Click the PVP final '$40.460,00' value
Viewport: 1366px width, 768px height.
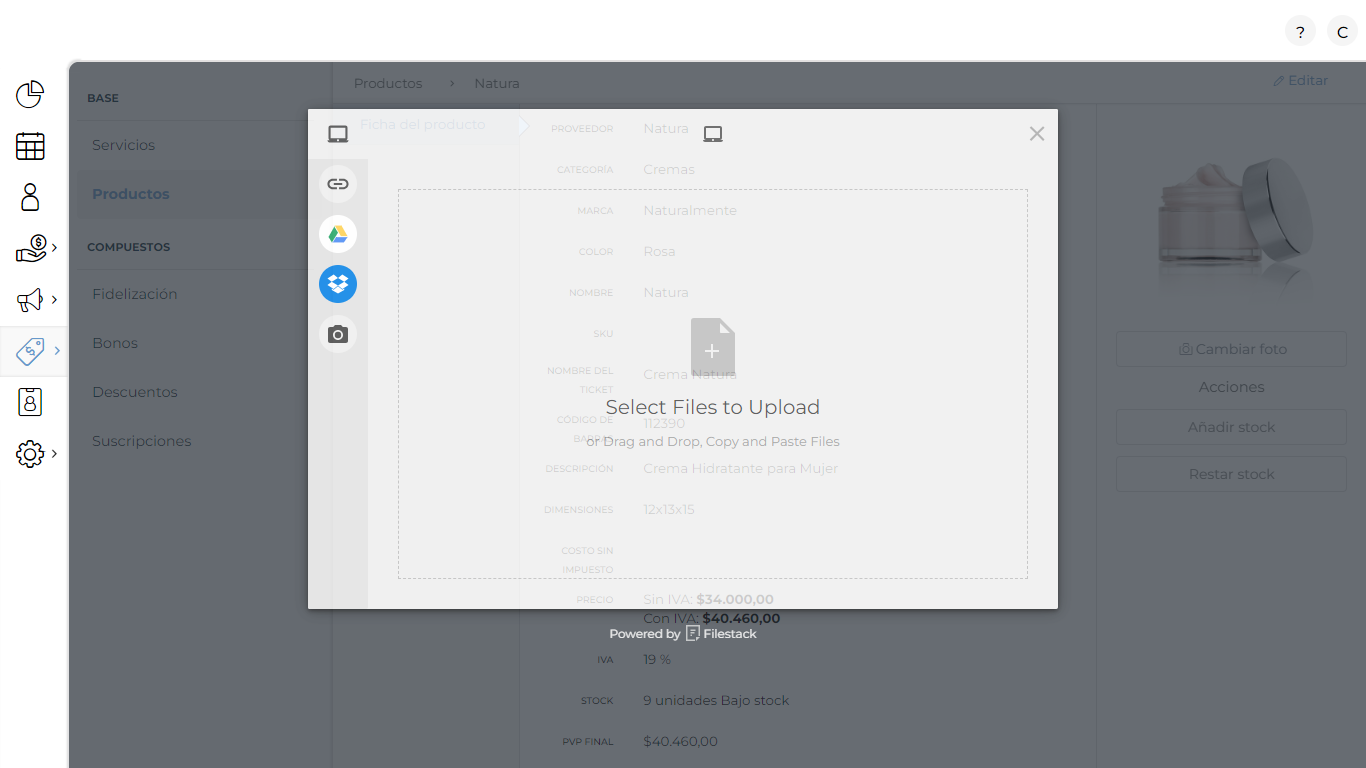[680, 741]
